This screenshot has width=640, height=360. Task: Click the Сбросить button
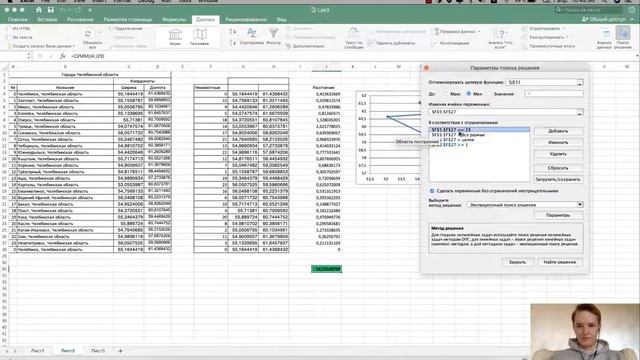pyautogui.click(x=558, y=168)
